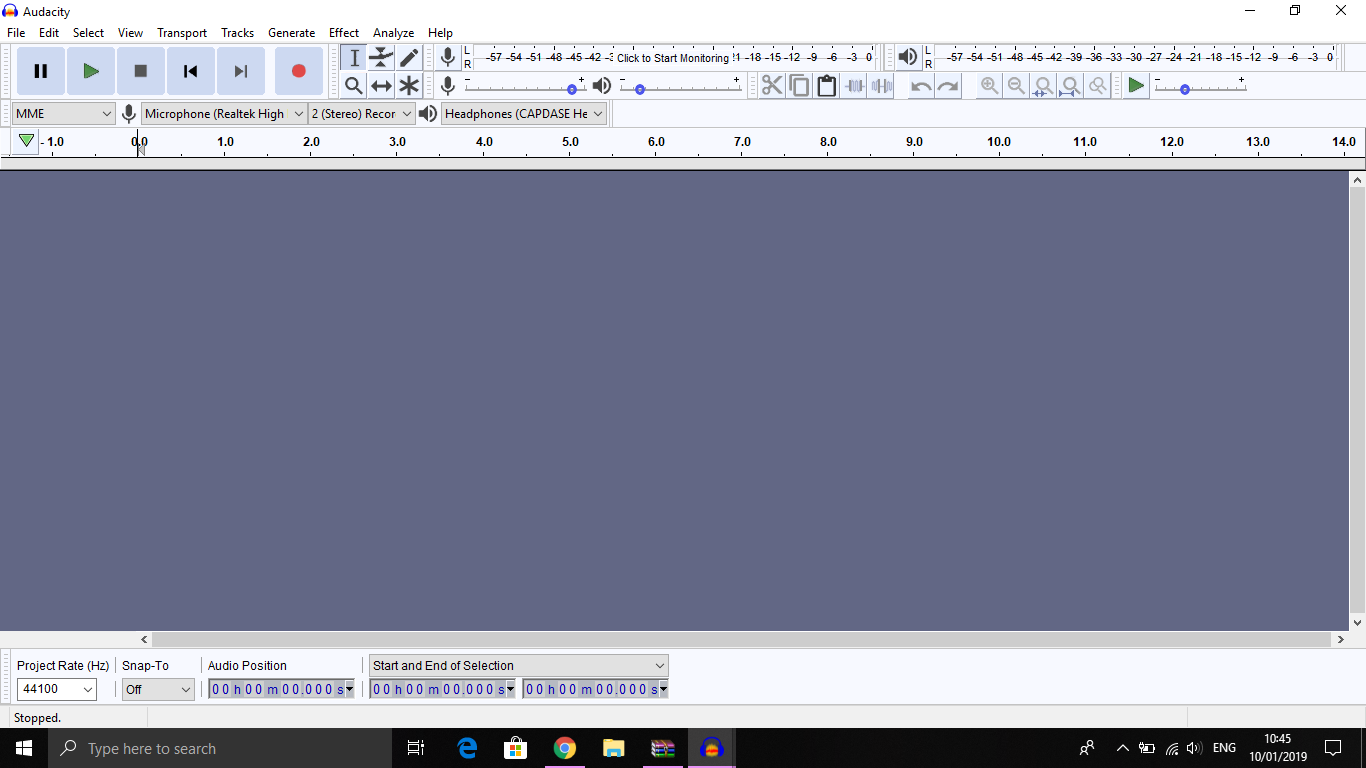
Task: Open the MME audio host dropdown
Action: 64,114
